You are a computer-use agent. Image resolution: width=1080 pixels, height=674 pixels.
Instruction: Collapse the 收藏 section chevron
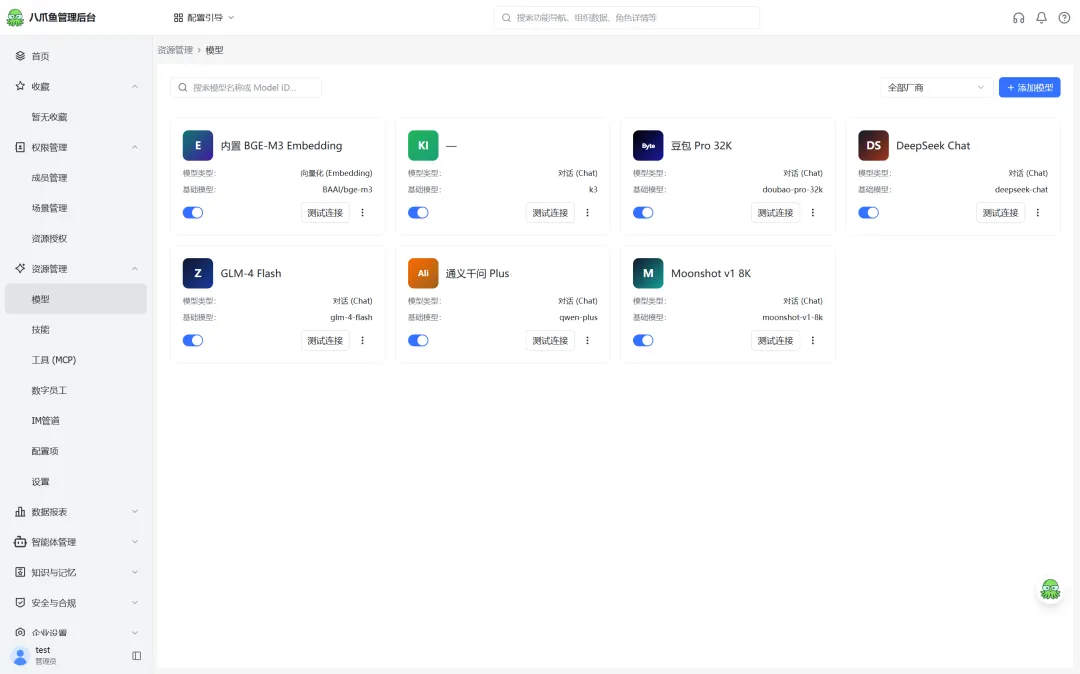[x=135, y=86]
